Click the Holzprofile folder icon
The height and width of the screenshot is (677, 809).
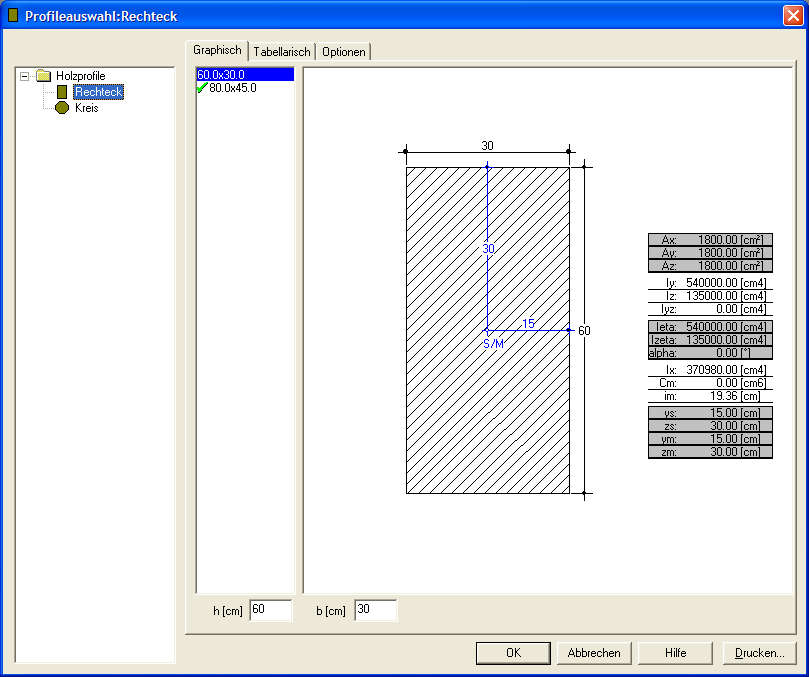pyautogui.click(x=43, y=76)
